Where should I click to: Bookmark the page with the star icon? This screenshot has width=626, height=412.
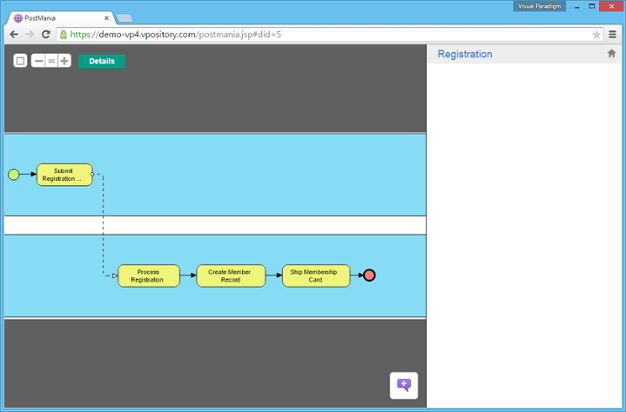point(596,35)
